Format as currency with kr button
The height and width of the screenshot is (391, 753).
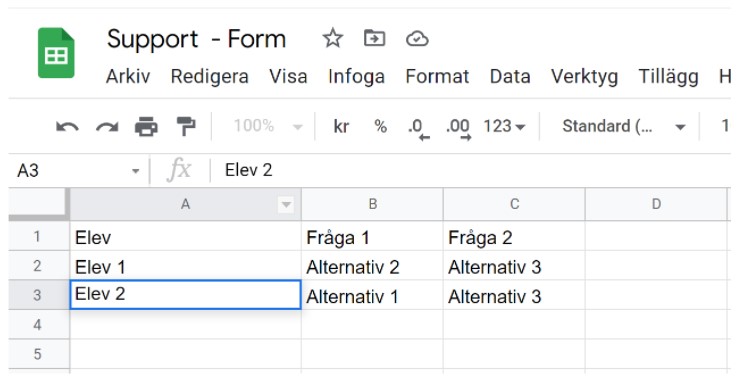(x=341, y=126)
